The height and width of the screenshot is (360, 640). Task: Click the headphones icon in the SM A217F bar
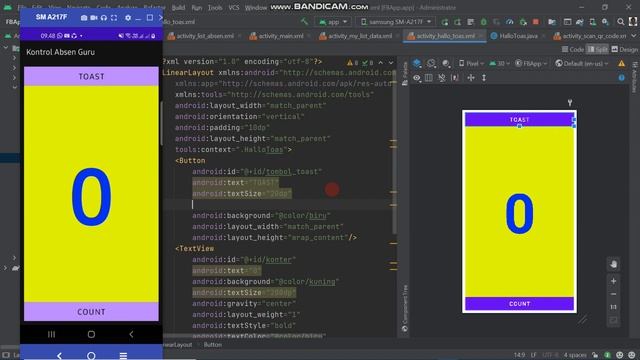104,18
